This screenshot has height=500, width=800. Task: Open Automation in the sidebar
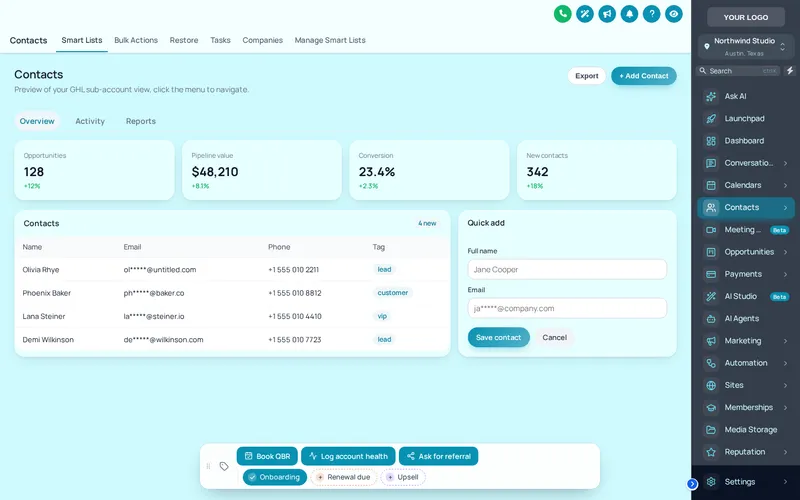(746, 363)
